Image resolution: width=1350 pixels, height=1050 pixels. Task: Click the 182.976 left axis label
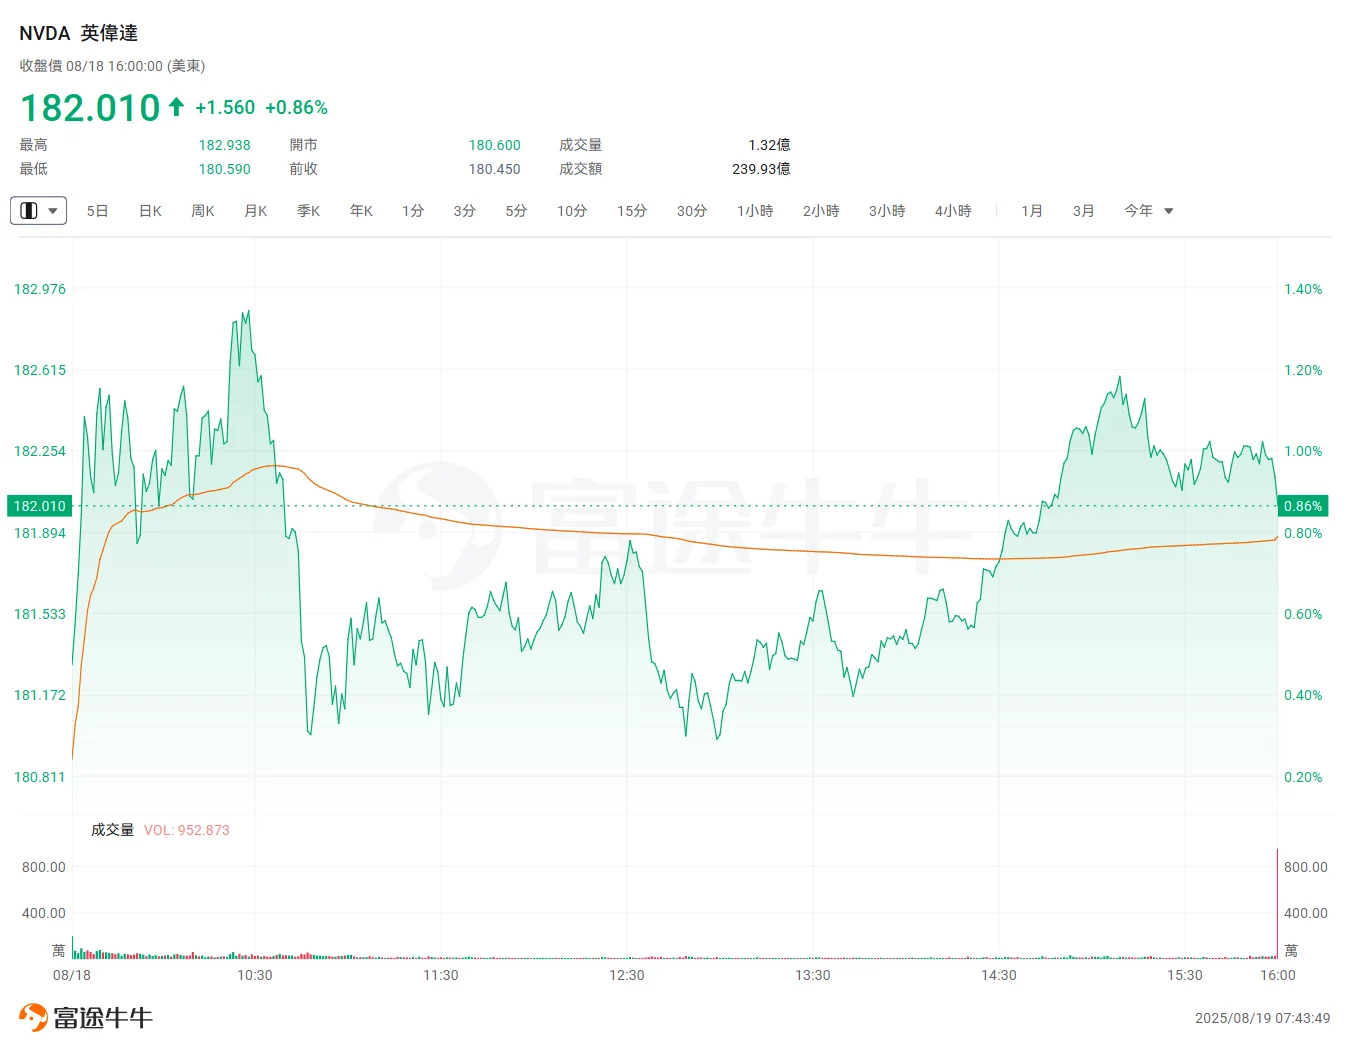click(40, 289)
